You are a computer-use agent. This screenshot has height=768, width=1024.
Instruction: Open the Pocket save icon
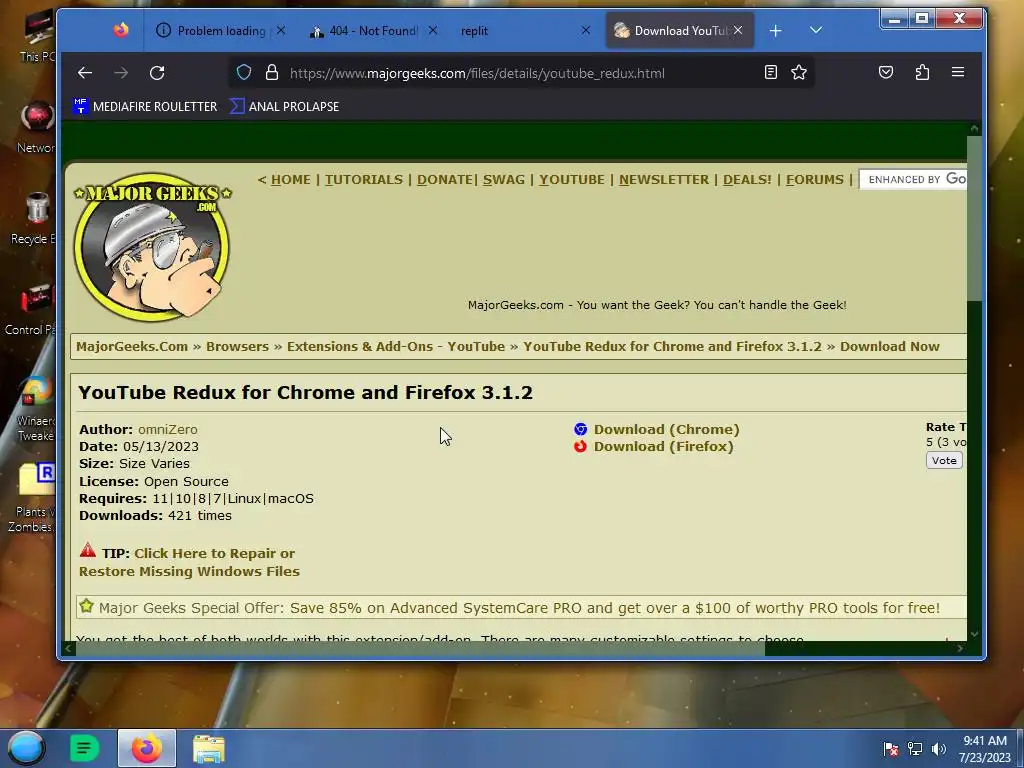click(886, 72)
